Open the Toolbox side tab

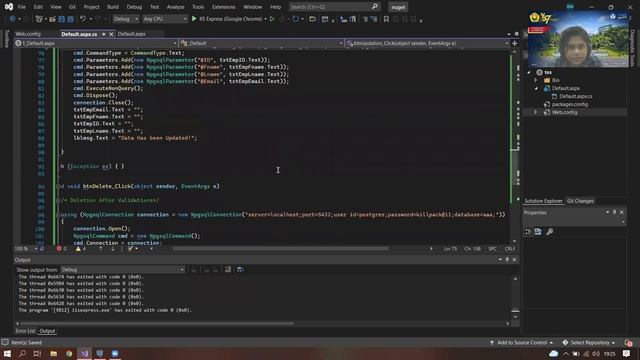click(x=6, y=39)
